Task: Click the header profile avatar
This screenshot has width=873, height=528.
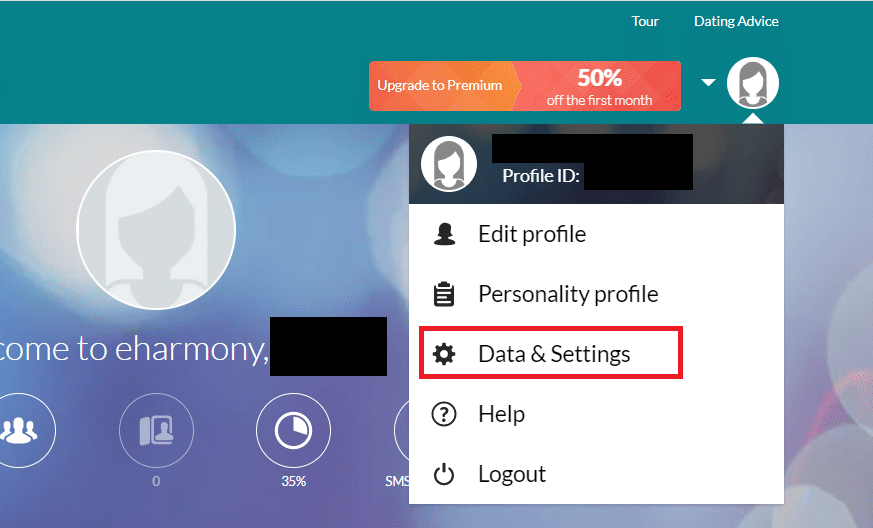Action: pyautogui.click(x=753, y=82)
